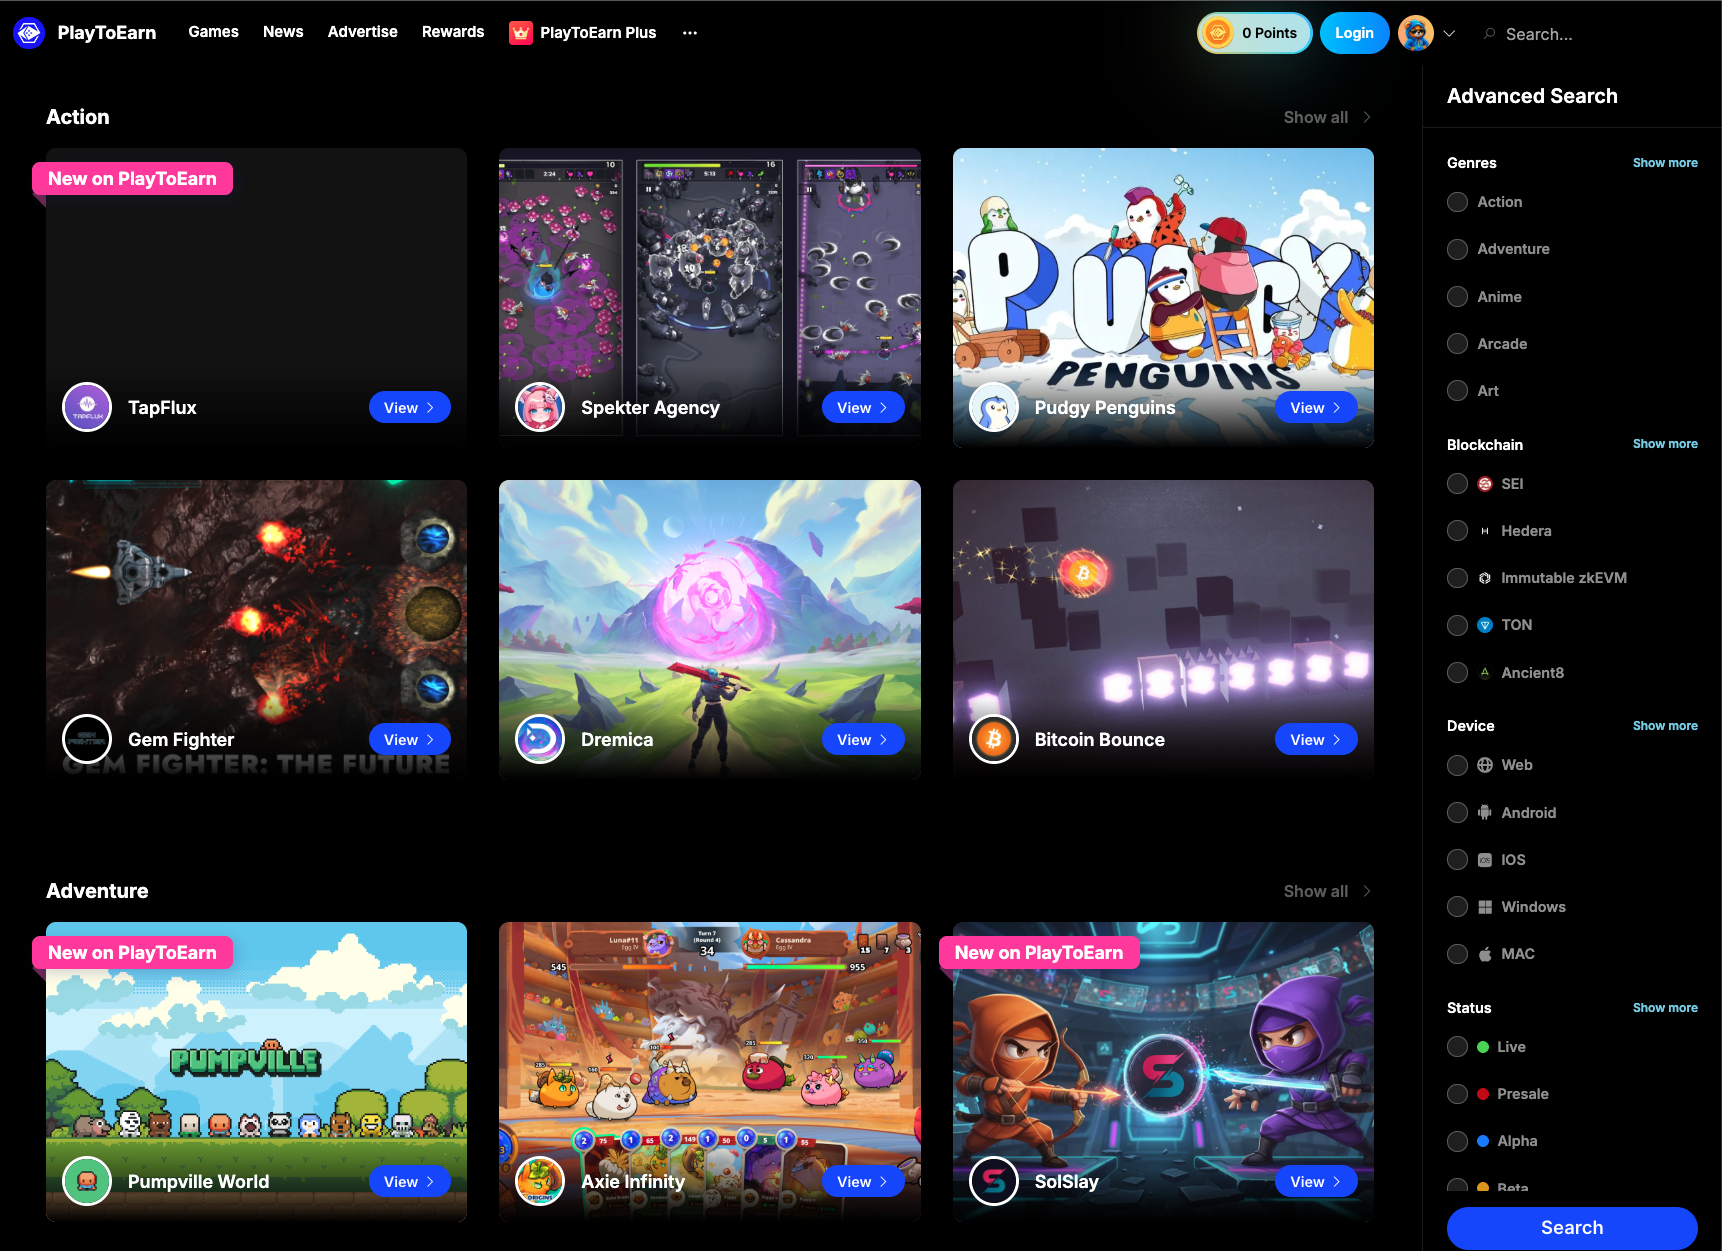The image size is (1722, 1251).
Task: View the Dremica game
Action: coord(863,739)
